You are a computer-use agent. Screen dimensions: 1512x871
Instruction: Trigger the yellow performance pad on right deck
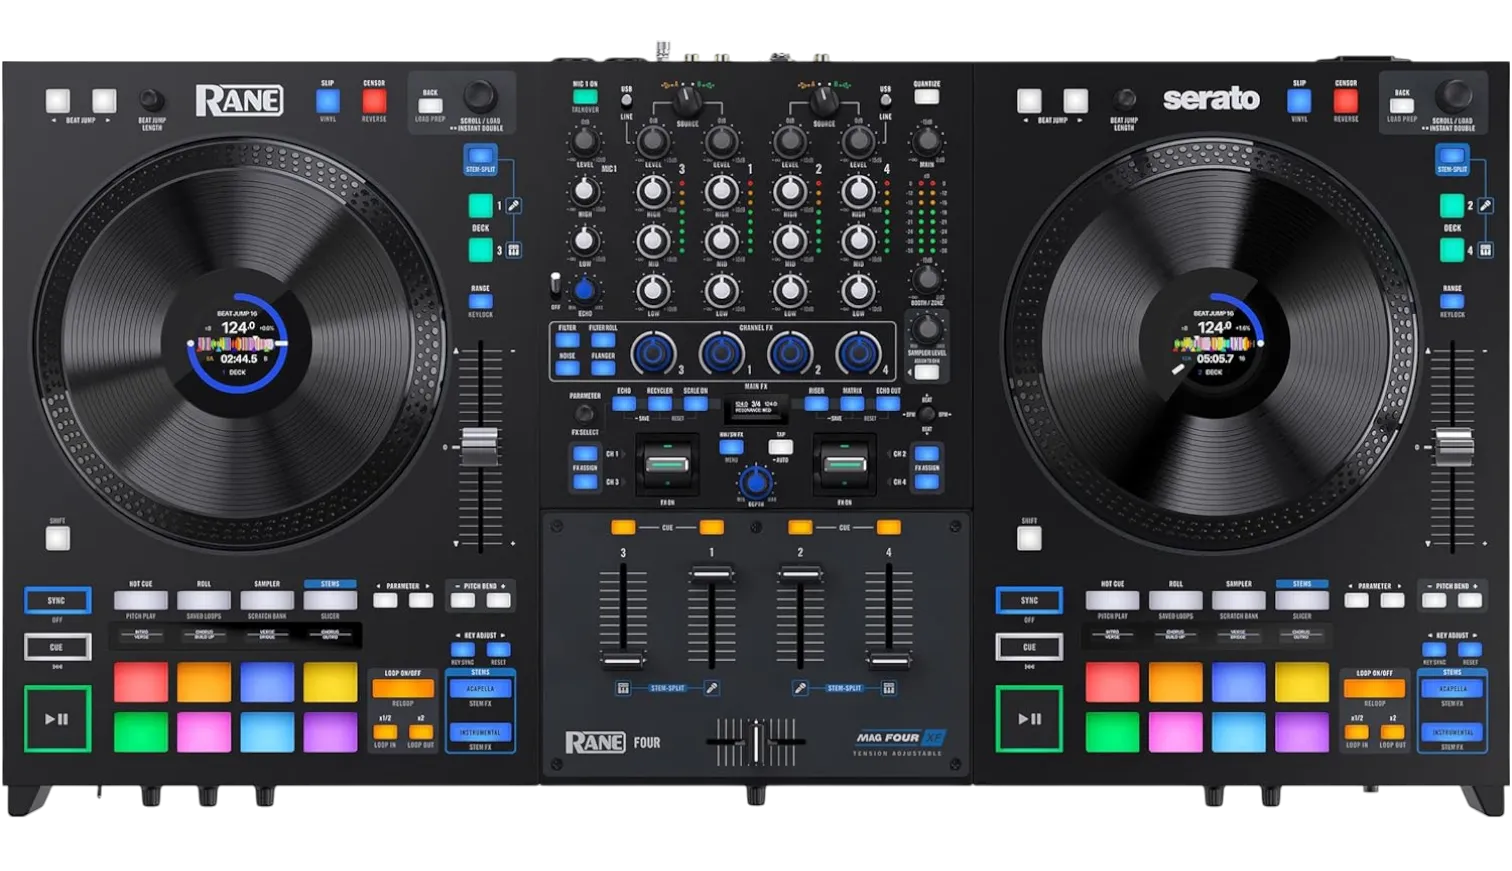click(x=1302, y=682)
